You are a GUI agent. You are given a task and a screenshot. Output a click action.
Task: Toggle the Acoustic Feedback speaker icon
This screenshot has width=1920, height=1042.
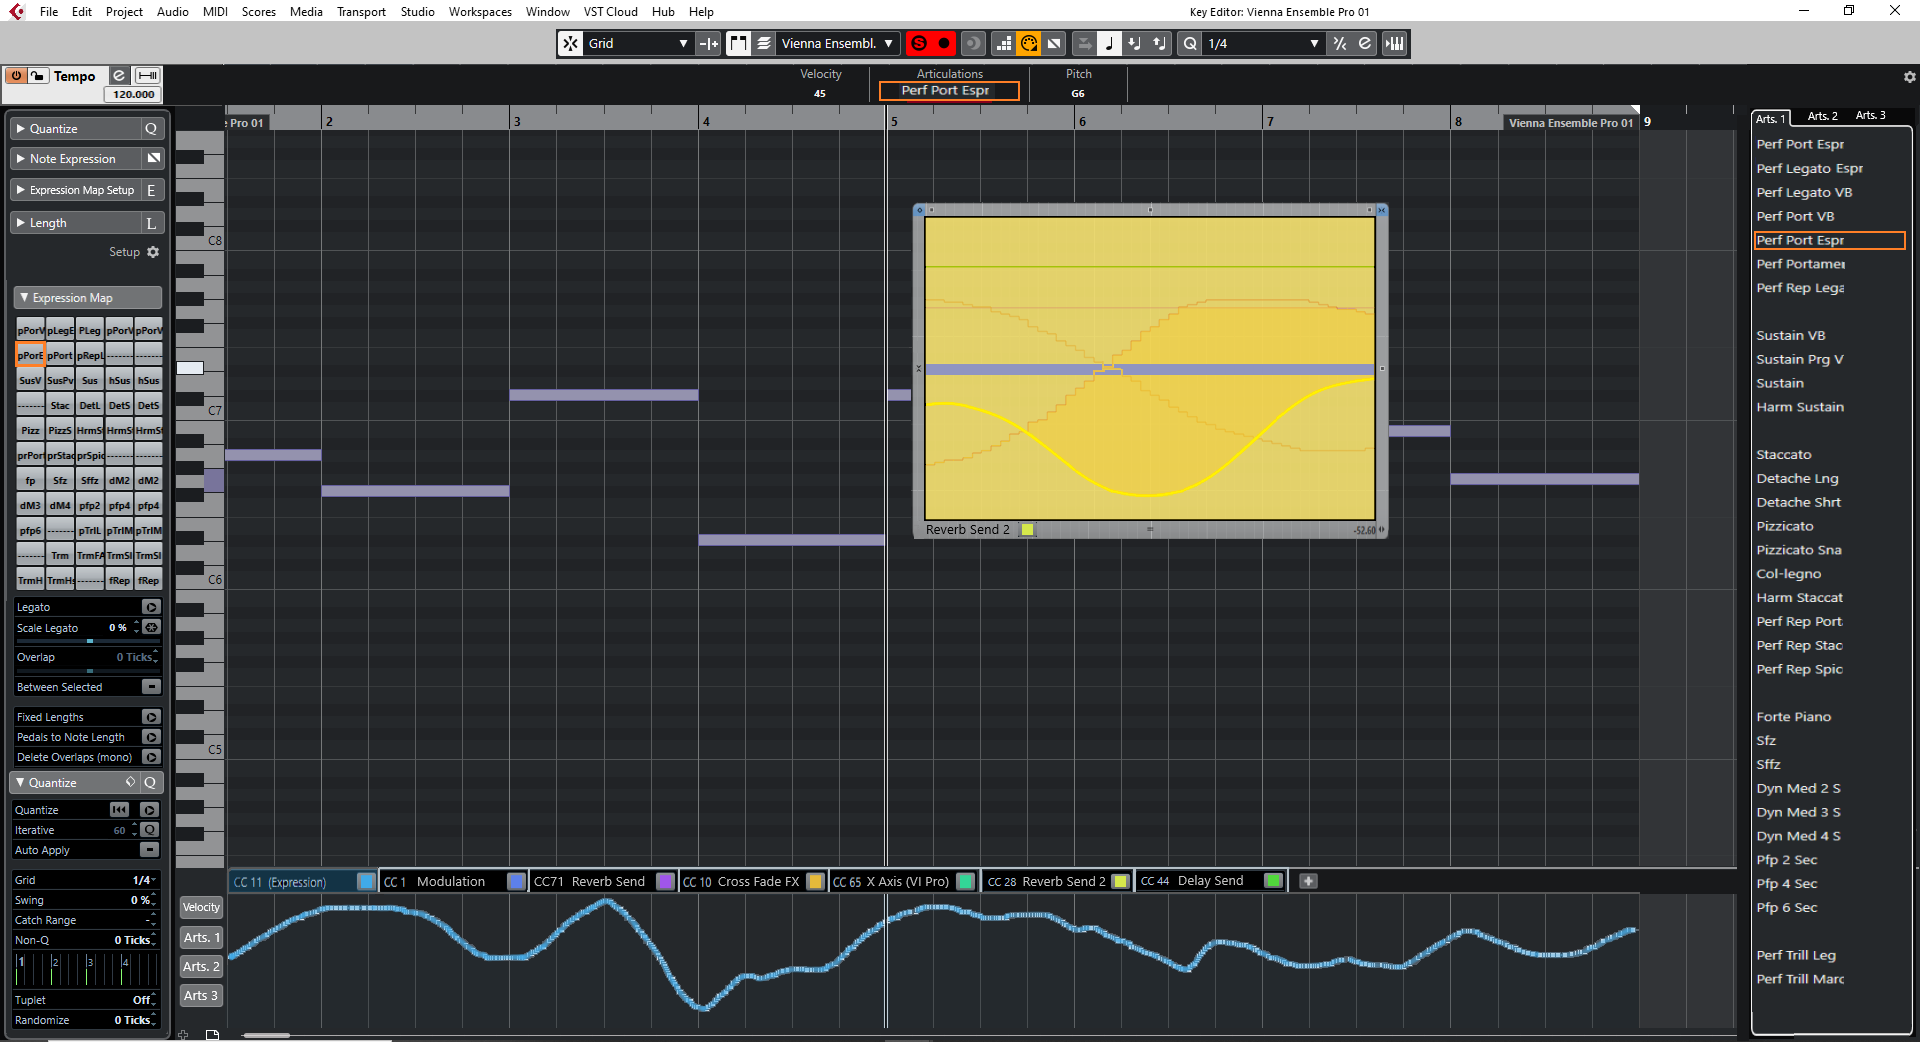coord(972,43)
